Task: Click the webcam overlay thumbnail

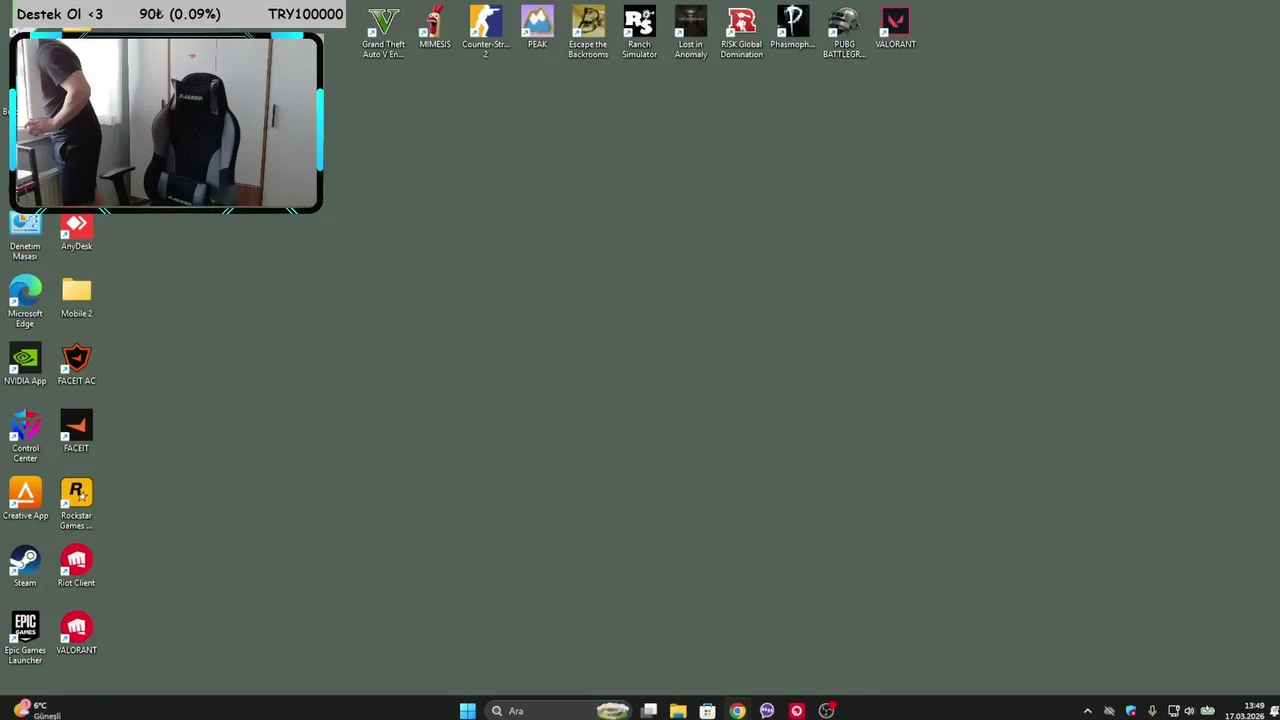Action: [166, 123]
